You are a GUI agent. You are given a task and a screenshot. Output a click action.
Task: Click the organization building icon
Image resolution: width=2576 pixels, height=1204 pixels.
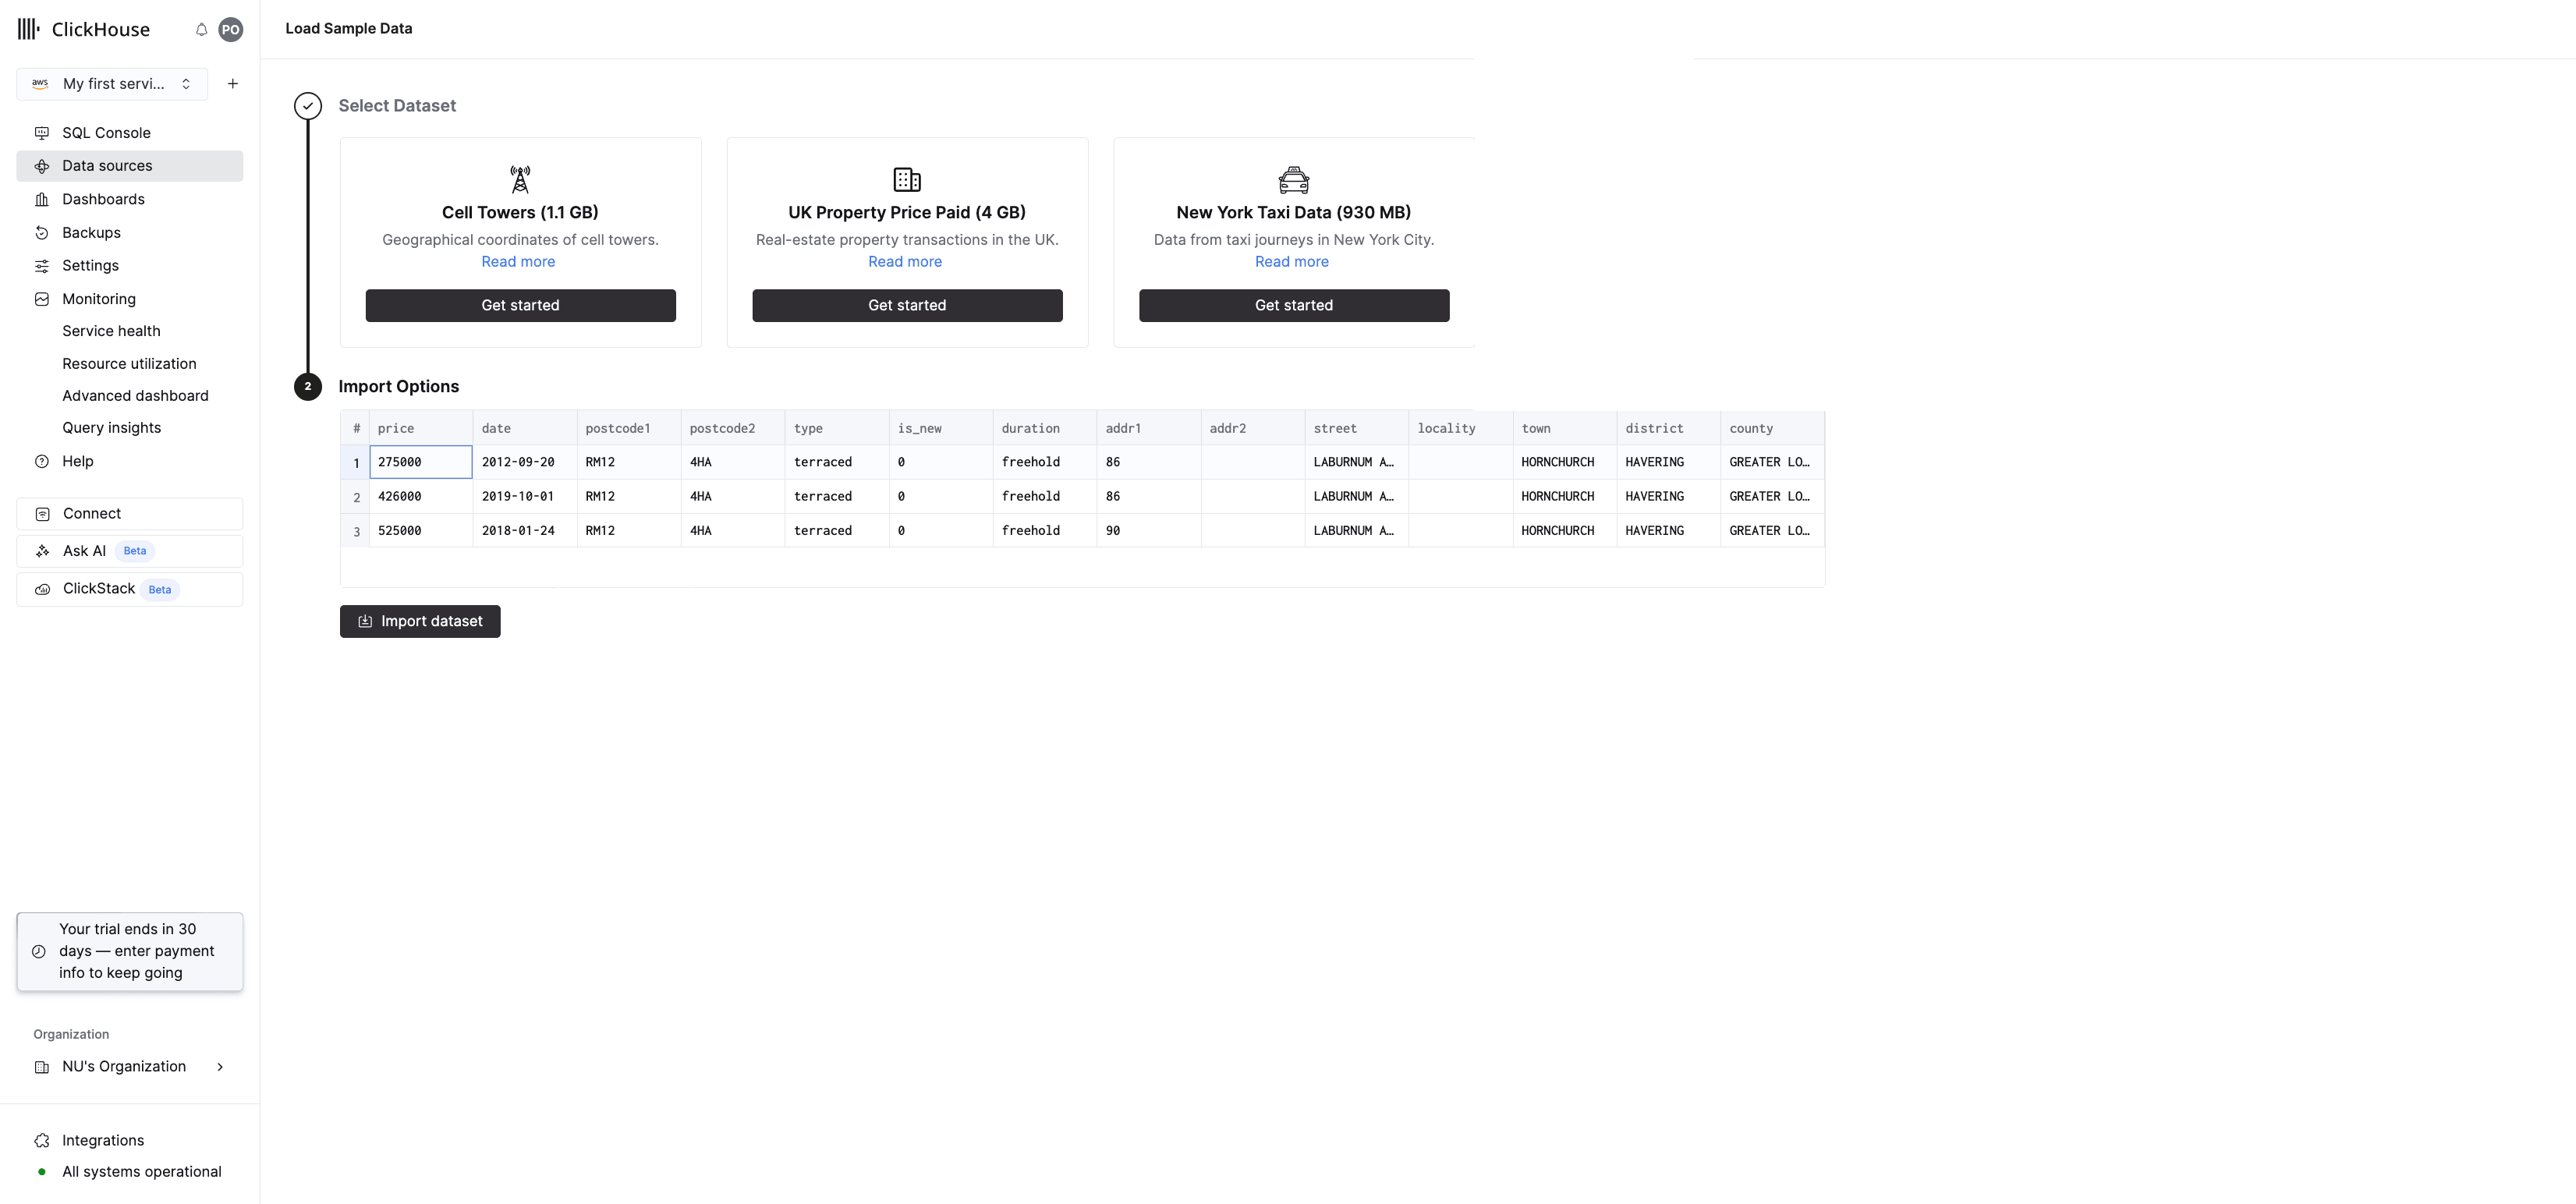tap(42, 1067)
